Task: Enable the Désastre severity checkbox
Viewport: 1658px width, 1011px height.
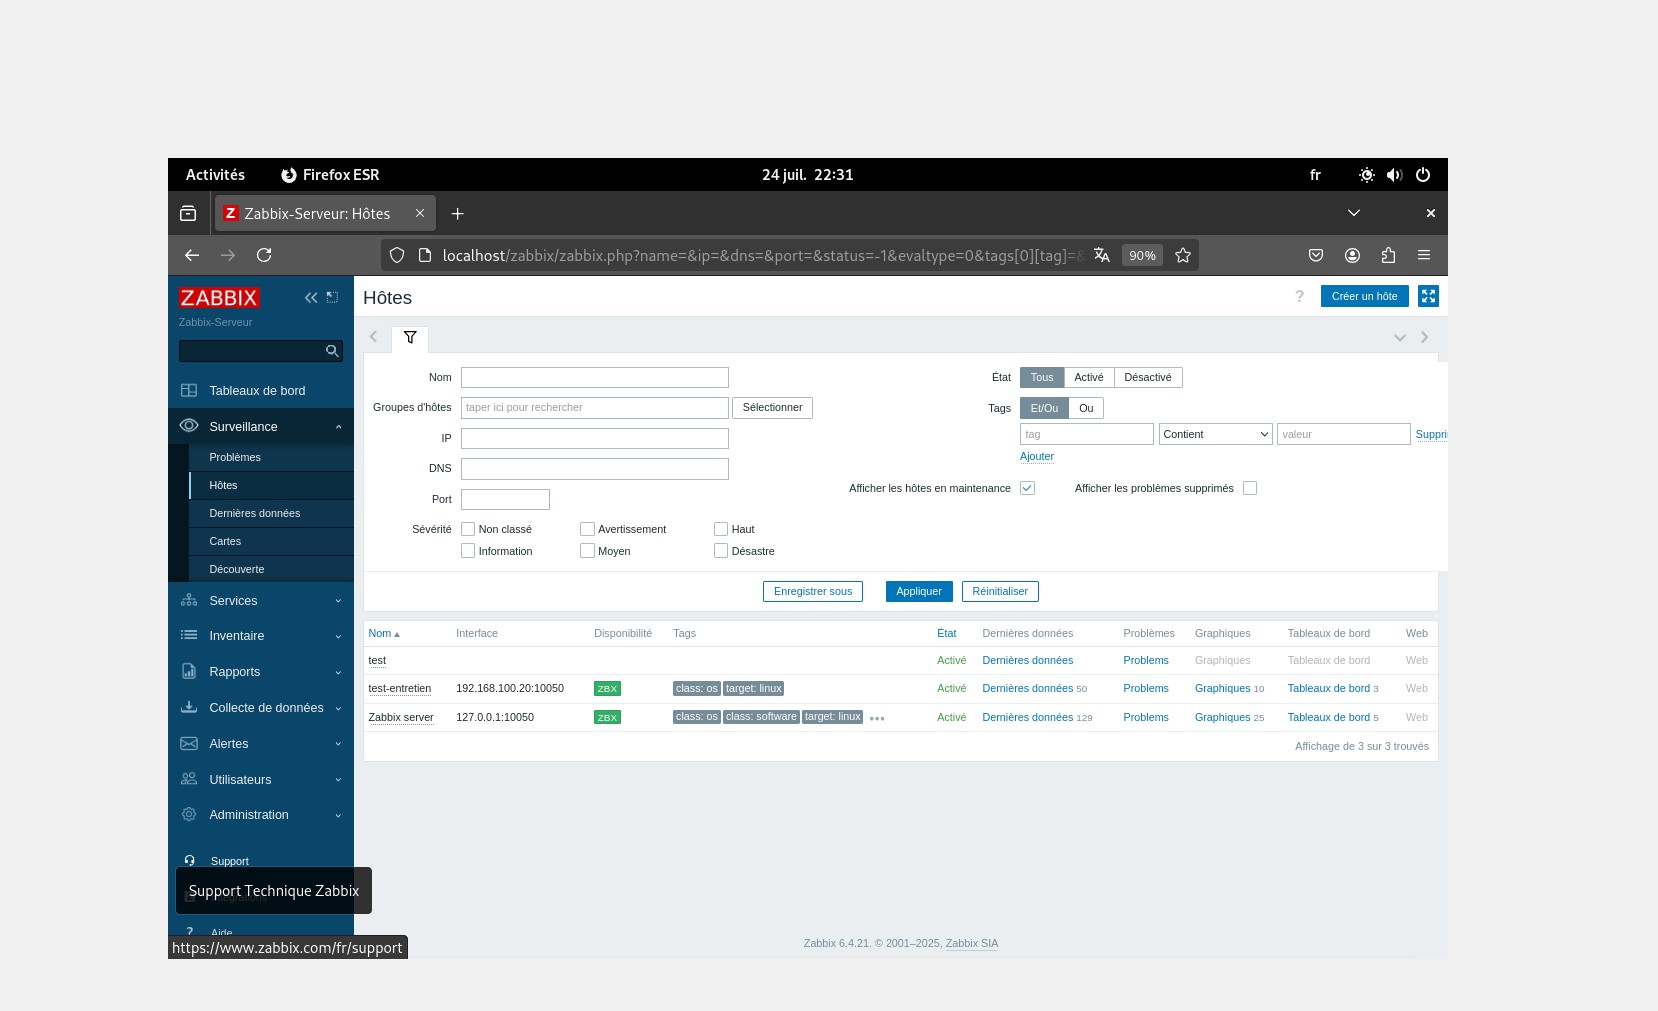Action: coord(721,551)
